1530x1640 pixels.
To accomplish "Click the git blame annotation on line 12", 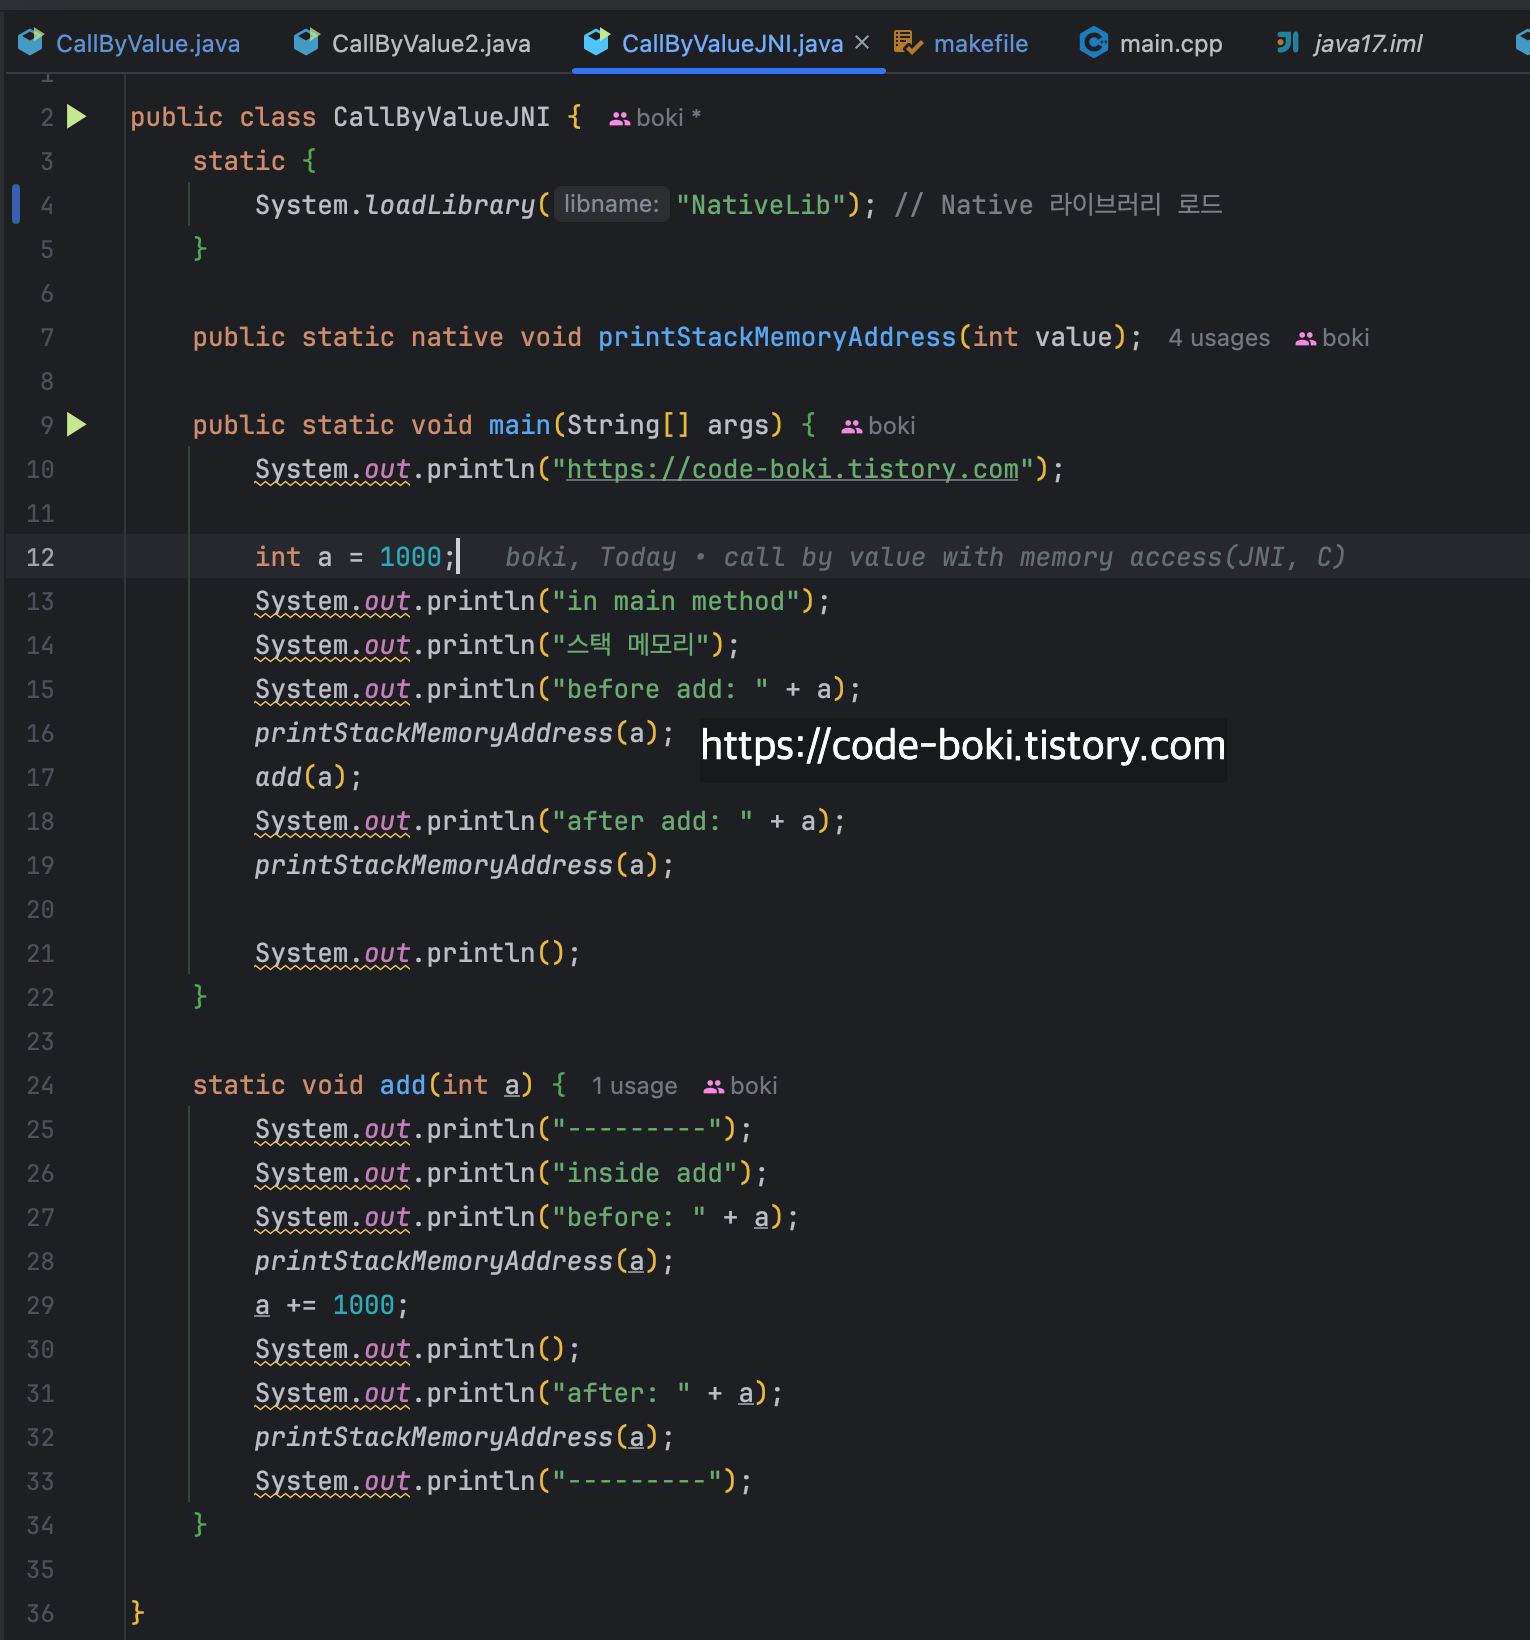I will [925, 557].
